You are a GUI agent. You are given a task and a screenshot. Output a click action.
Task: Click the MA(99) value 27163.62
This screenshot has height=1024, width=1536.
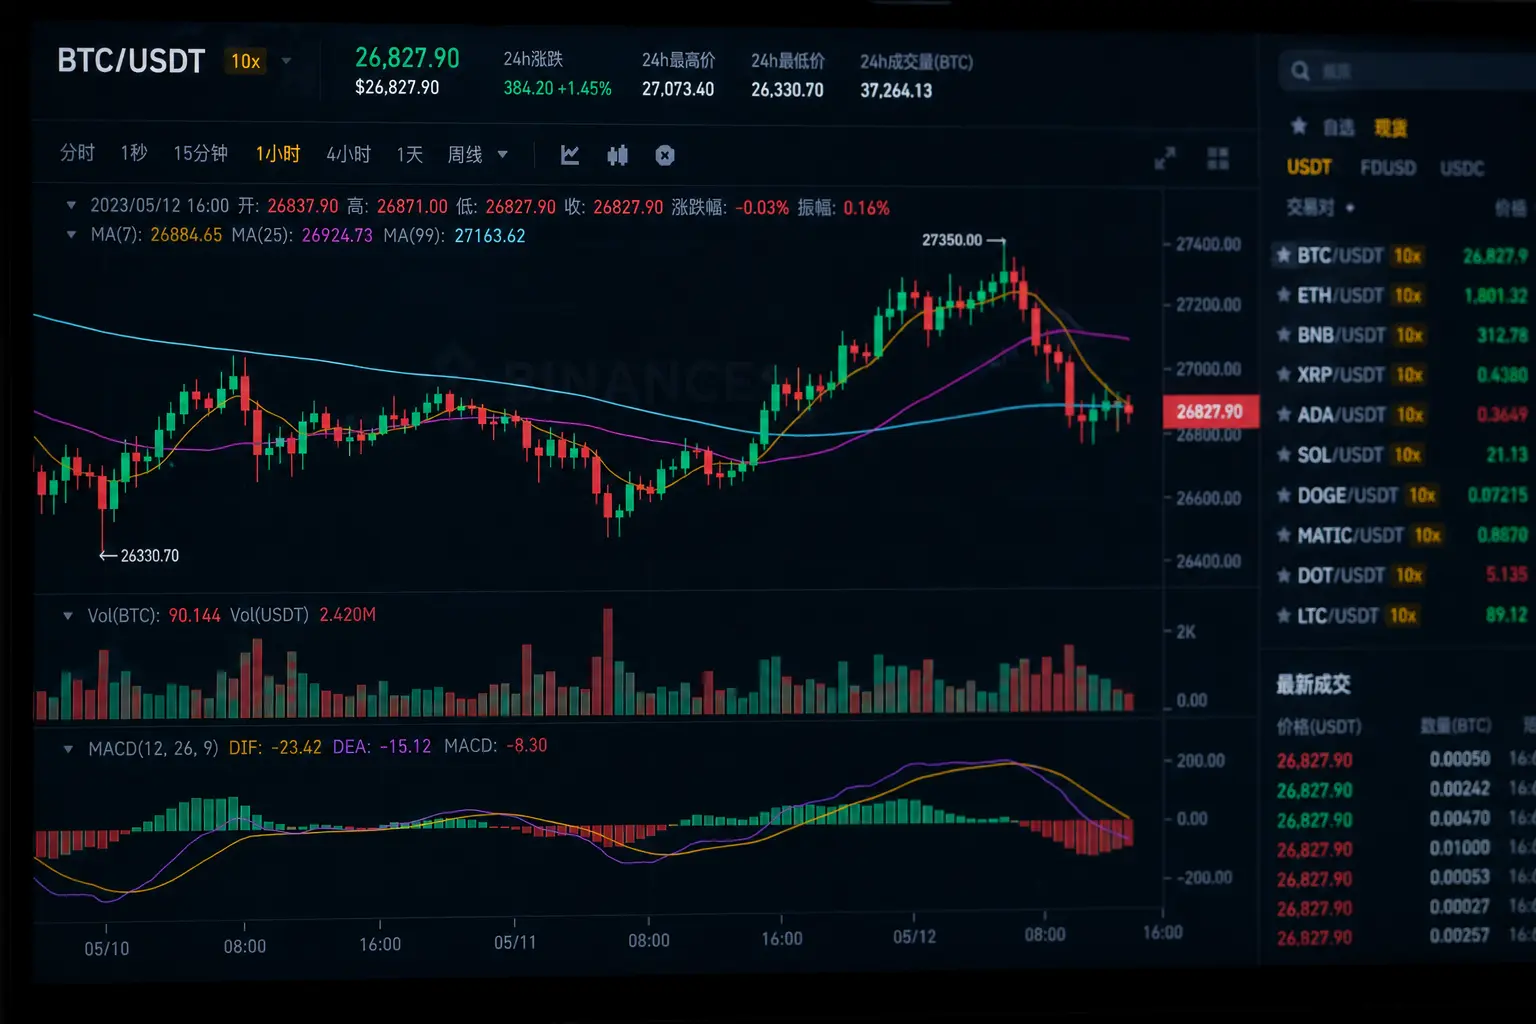click(490, 235)
